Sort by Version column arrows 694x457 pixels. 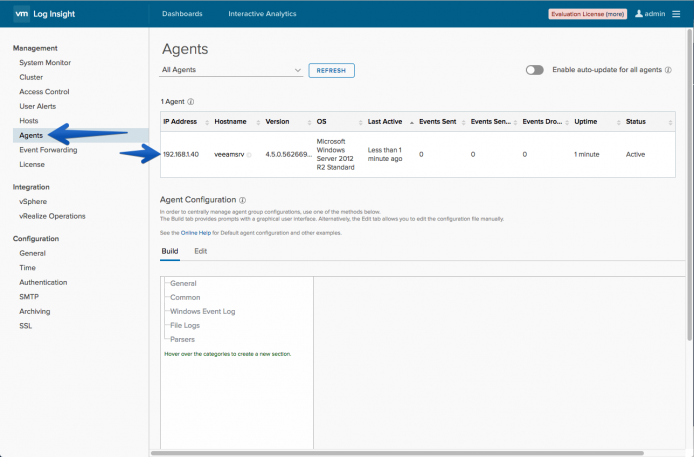309,122
